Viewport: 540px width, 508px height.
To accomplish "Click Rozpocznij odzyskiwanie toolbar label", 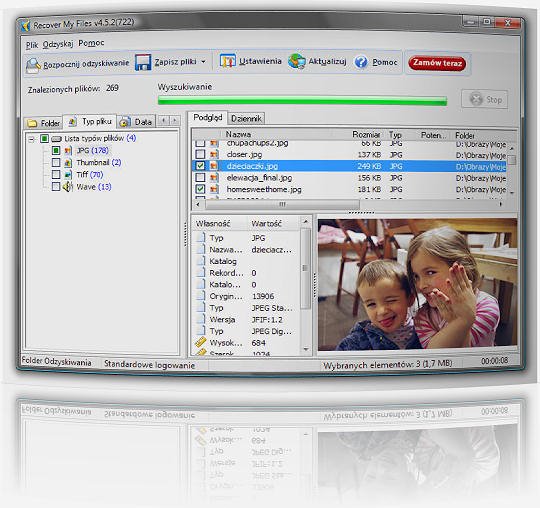I will pyautogui.click(x=86, y=64).
